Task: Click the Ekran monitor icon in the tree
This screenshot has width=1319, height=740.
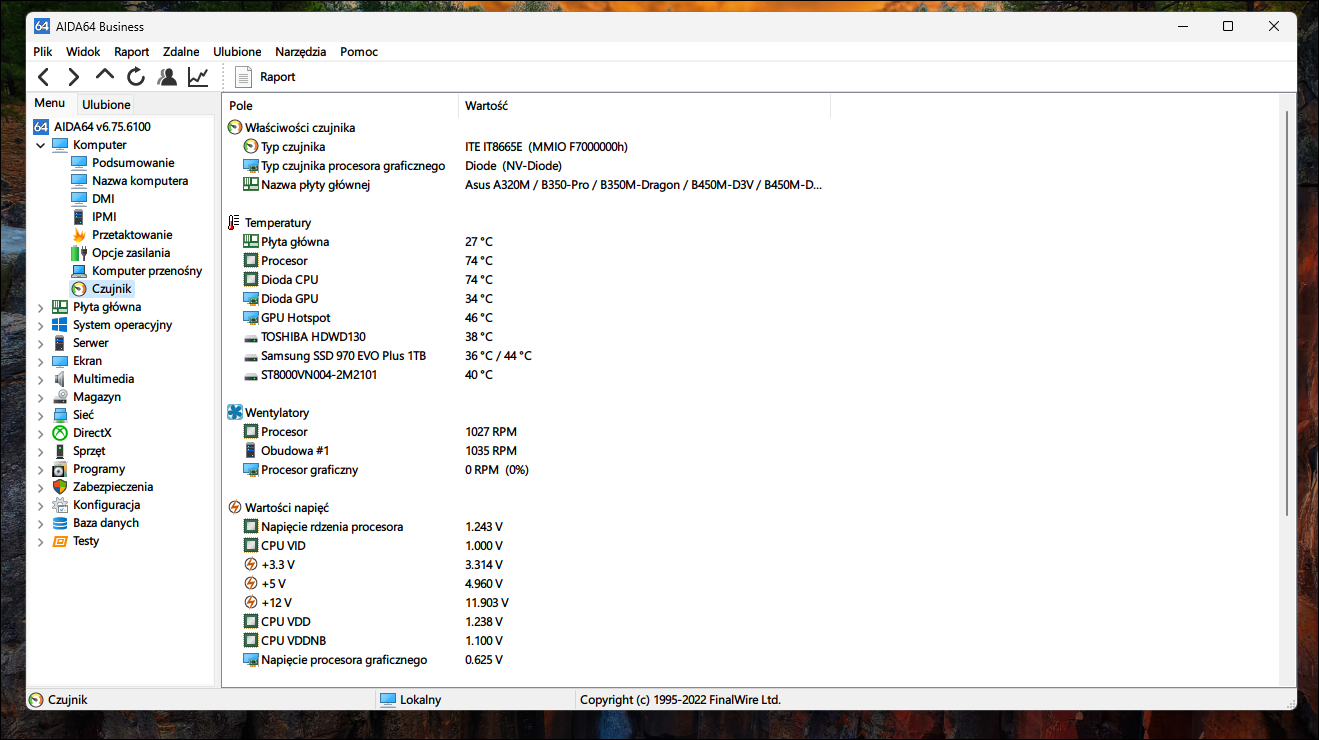Action: coord(60,361)
